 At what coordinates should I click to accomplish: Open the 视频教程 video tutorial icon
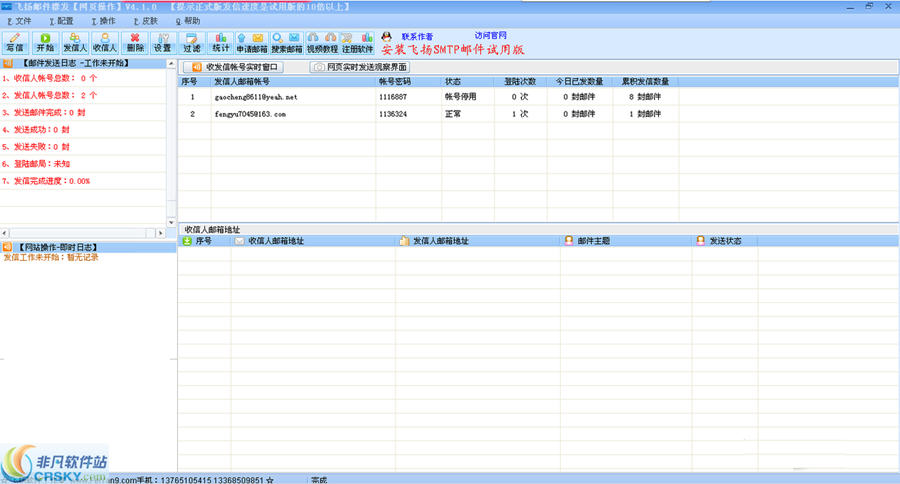(x=323, y=43)
